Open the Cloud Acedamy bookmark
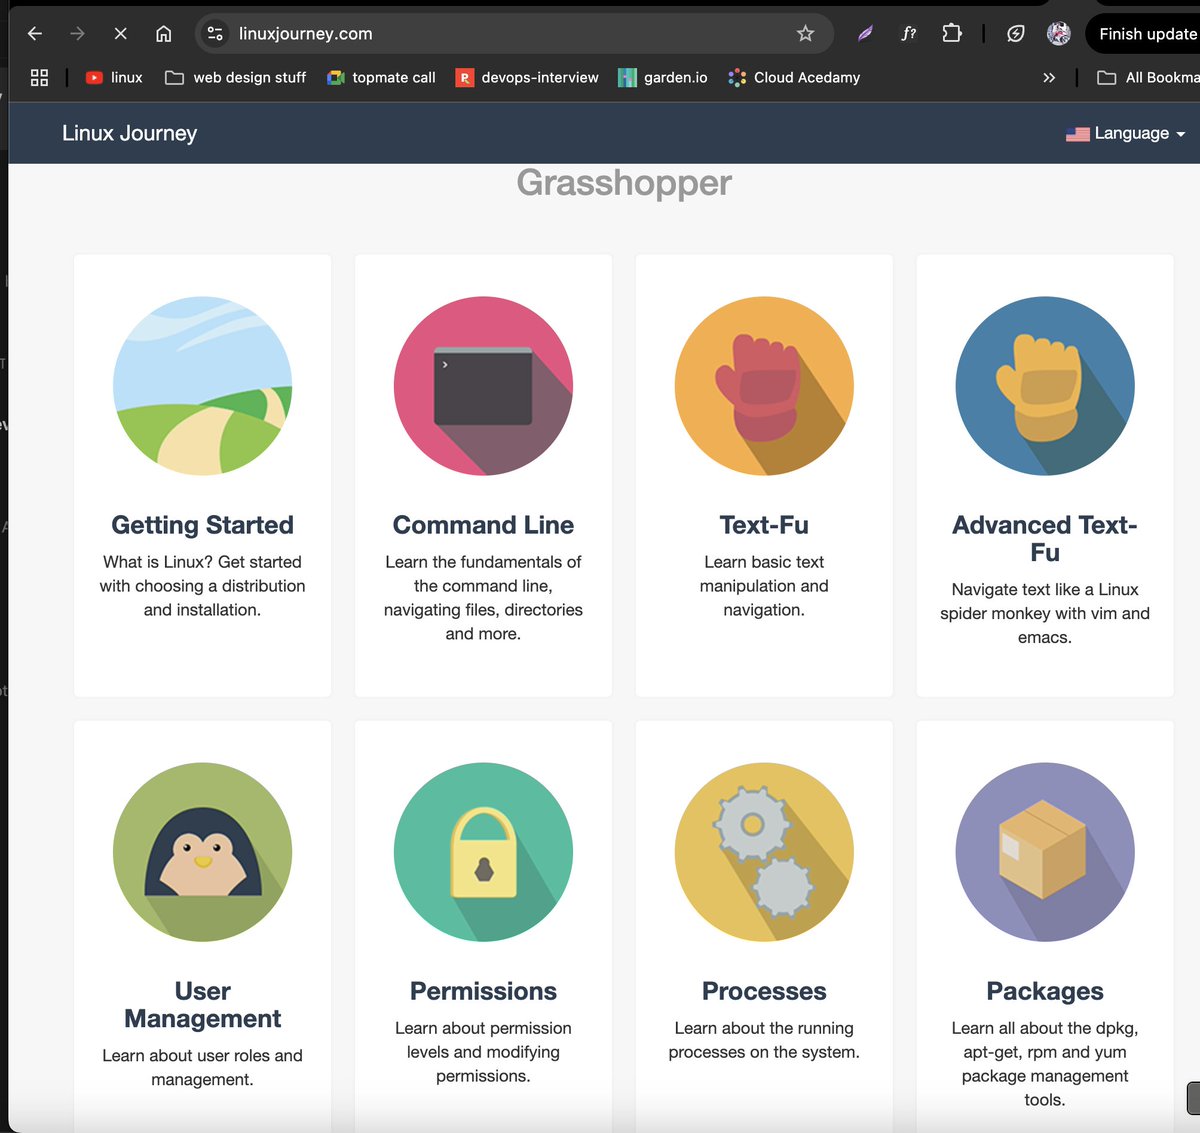This screenshot has height=1133, width=1200. [794, 77]
